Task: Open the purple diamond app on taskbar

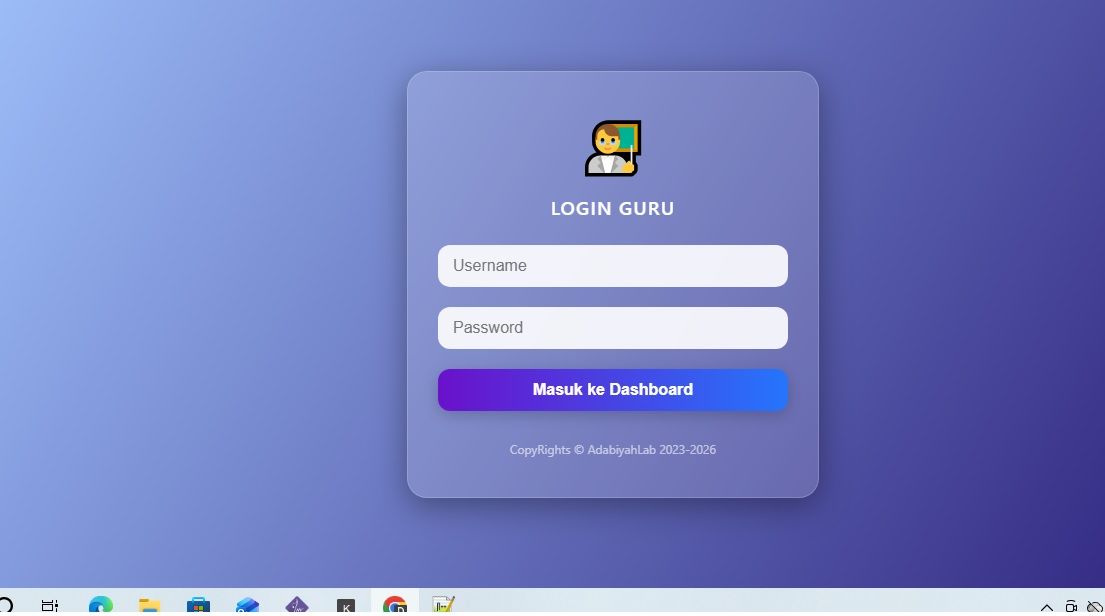Action: click(297, 605)
